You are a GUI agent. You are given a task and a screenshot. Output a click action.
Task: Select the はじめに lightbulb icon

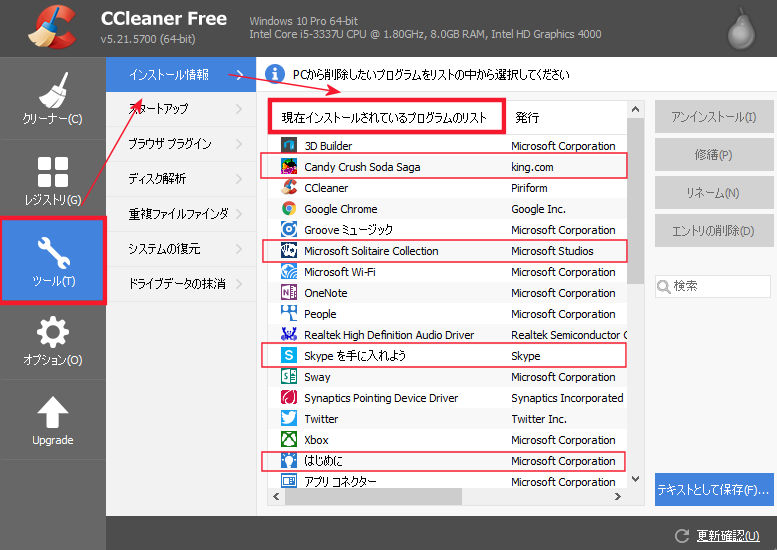[x=289, y=460]
